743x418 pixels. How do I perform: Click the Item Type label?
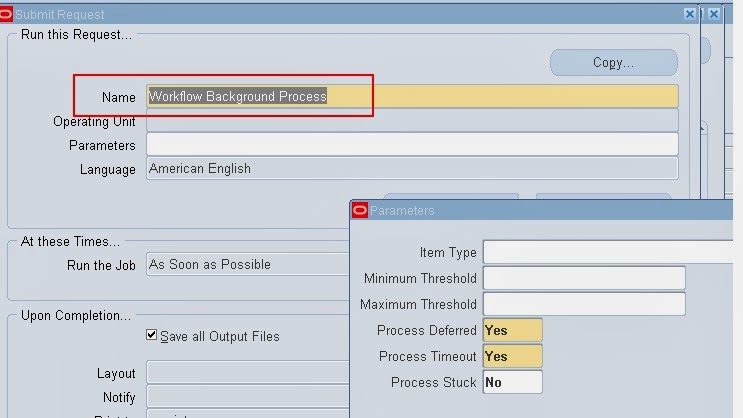(x=448, y=253)
